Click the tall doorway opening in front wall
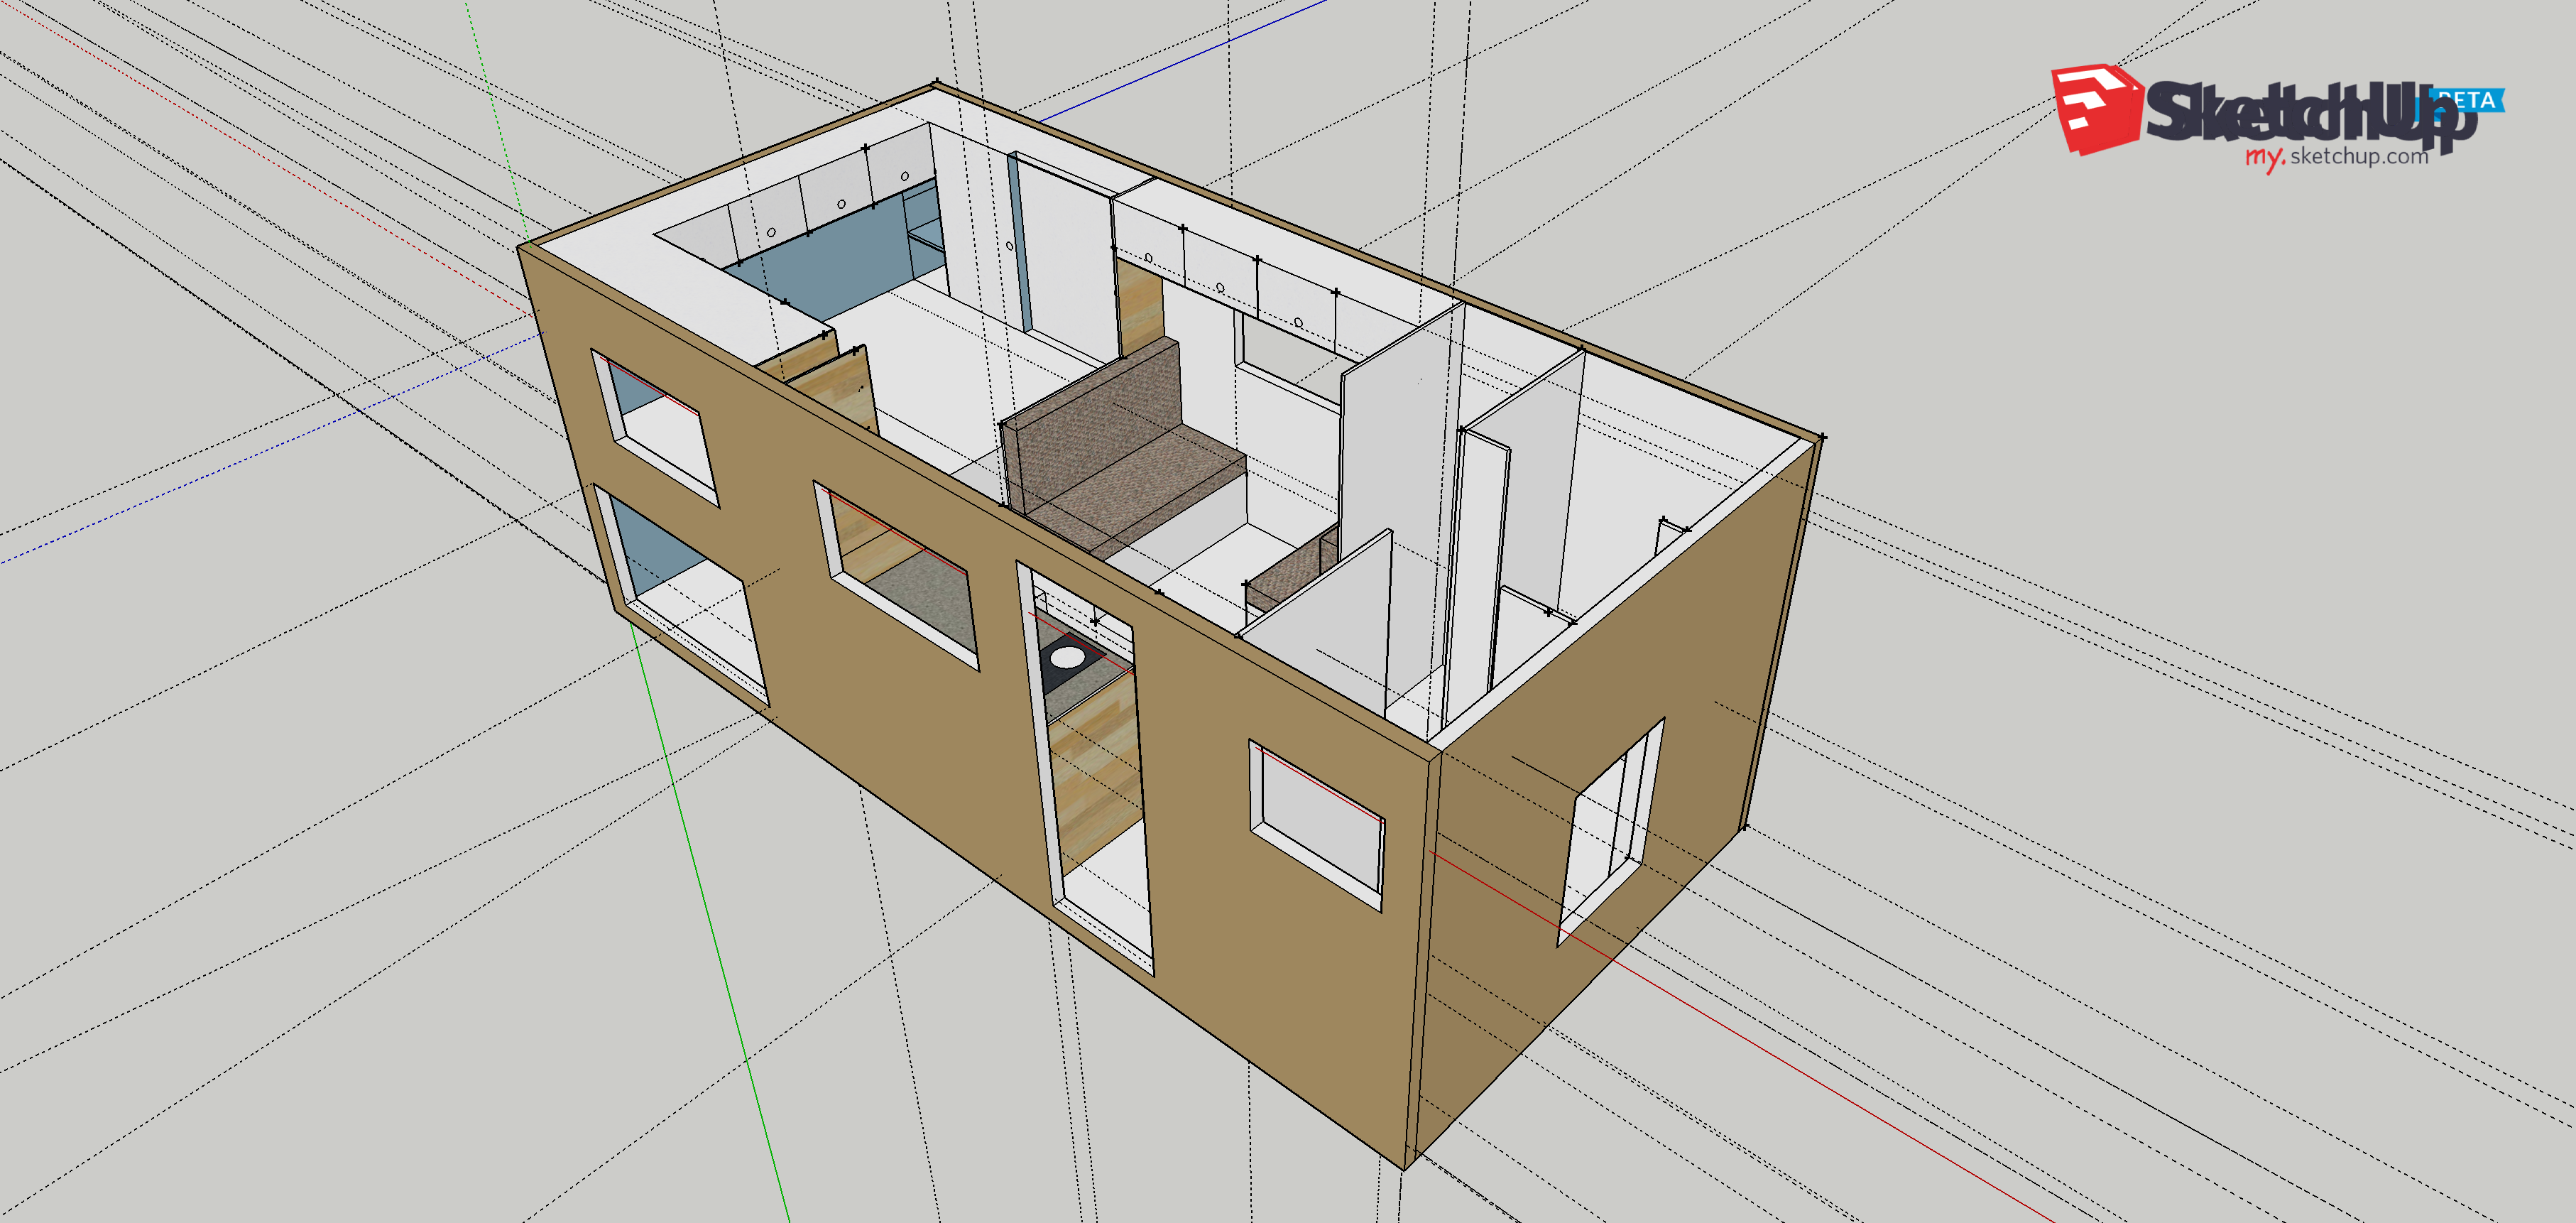The height and width of the screenshot is (1223, 2576). tap(1086, 768)
